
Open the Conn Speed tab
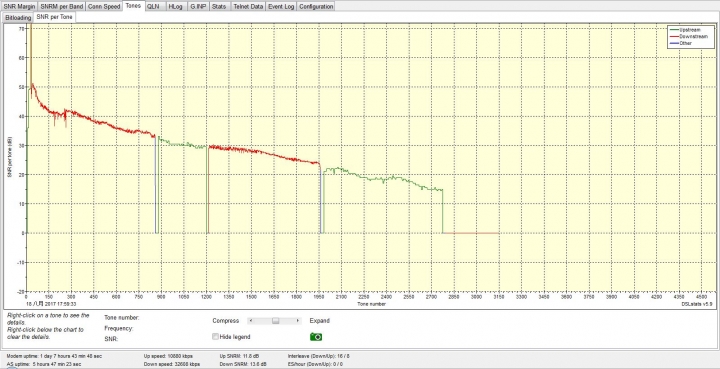point(104,6)
